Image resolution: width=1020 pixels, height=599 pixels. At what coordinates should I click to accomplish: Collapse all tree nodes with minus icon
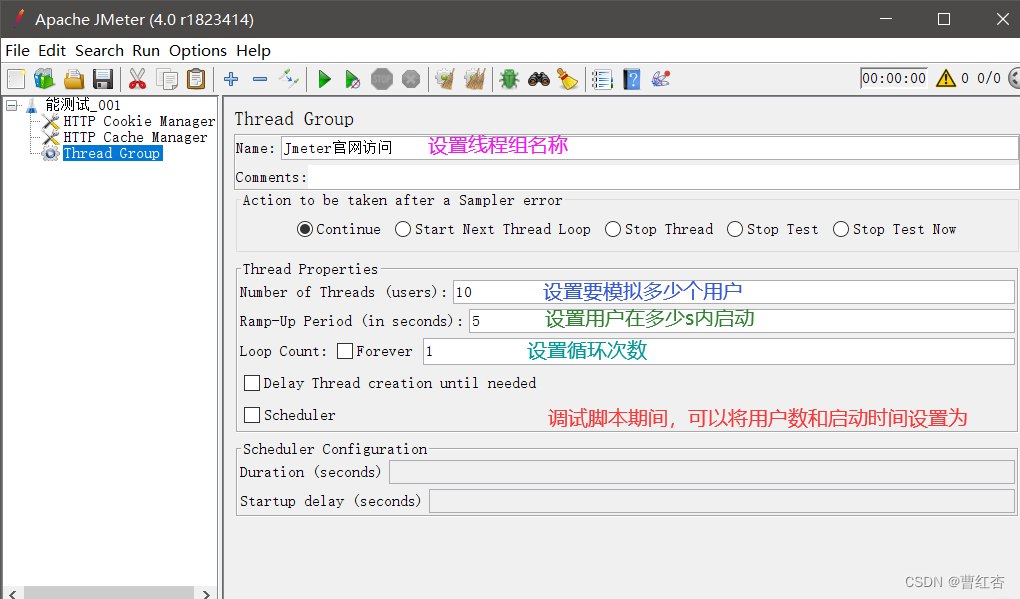pyautogui.click(x=260, y=79)
